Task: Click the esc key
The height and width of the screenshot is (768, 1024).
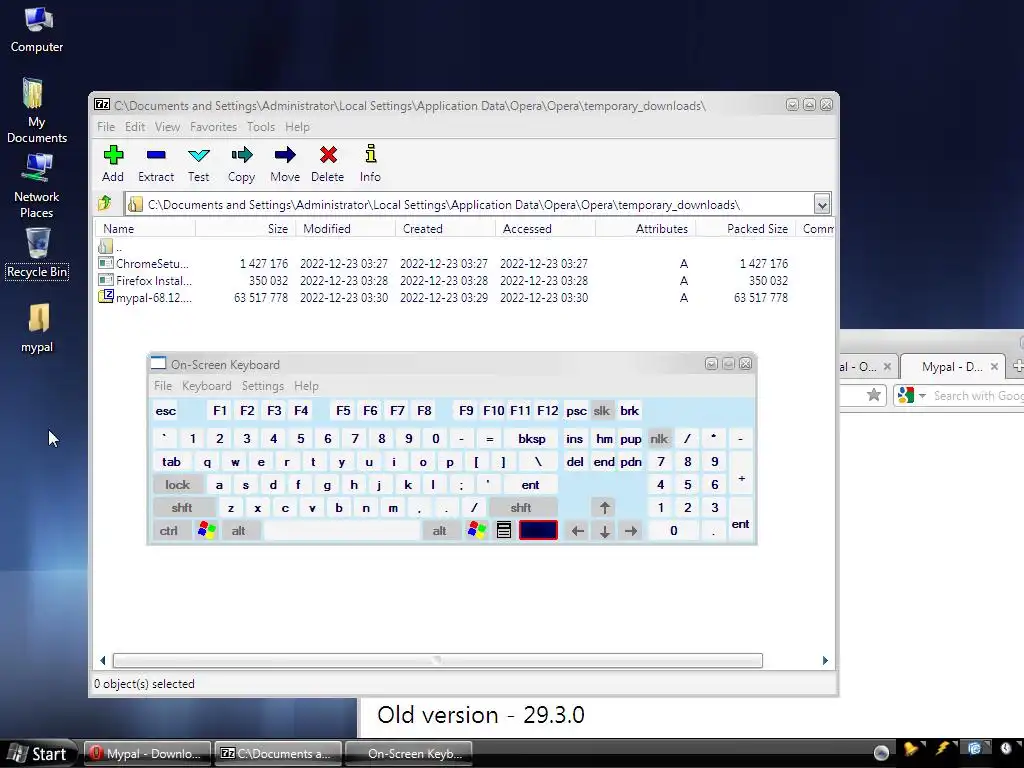Action: 166,411
